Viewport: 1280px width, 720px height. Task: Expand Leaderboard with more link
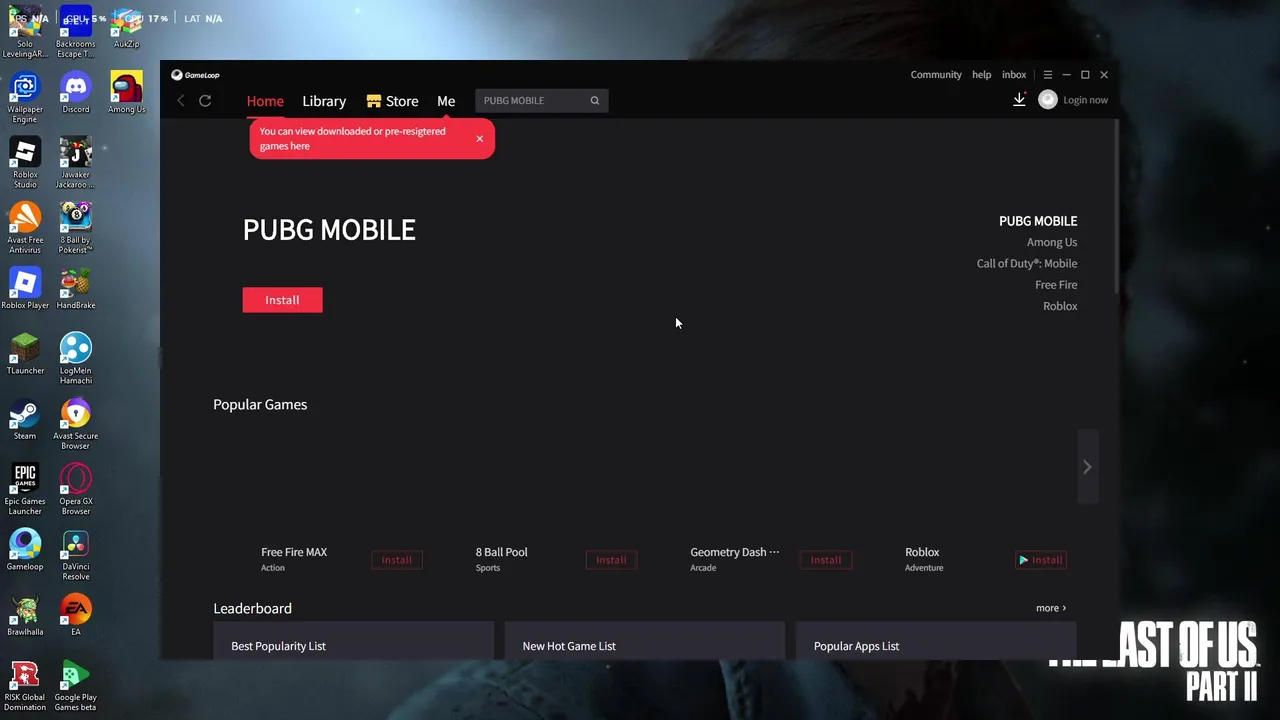pos(1050,608)
